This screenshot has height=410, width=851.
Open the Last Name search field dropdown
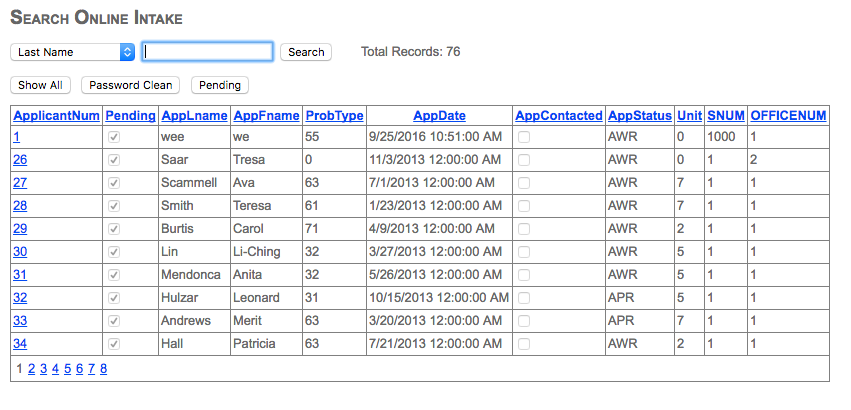(72, 52)
